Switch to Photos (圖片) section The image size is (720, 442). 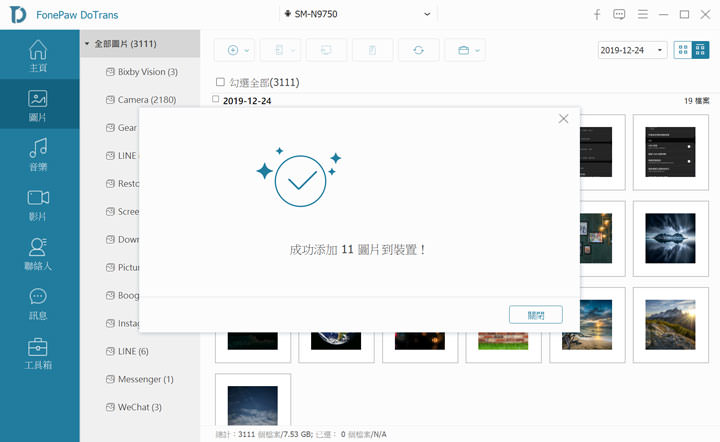pos(39,105)
